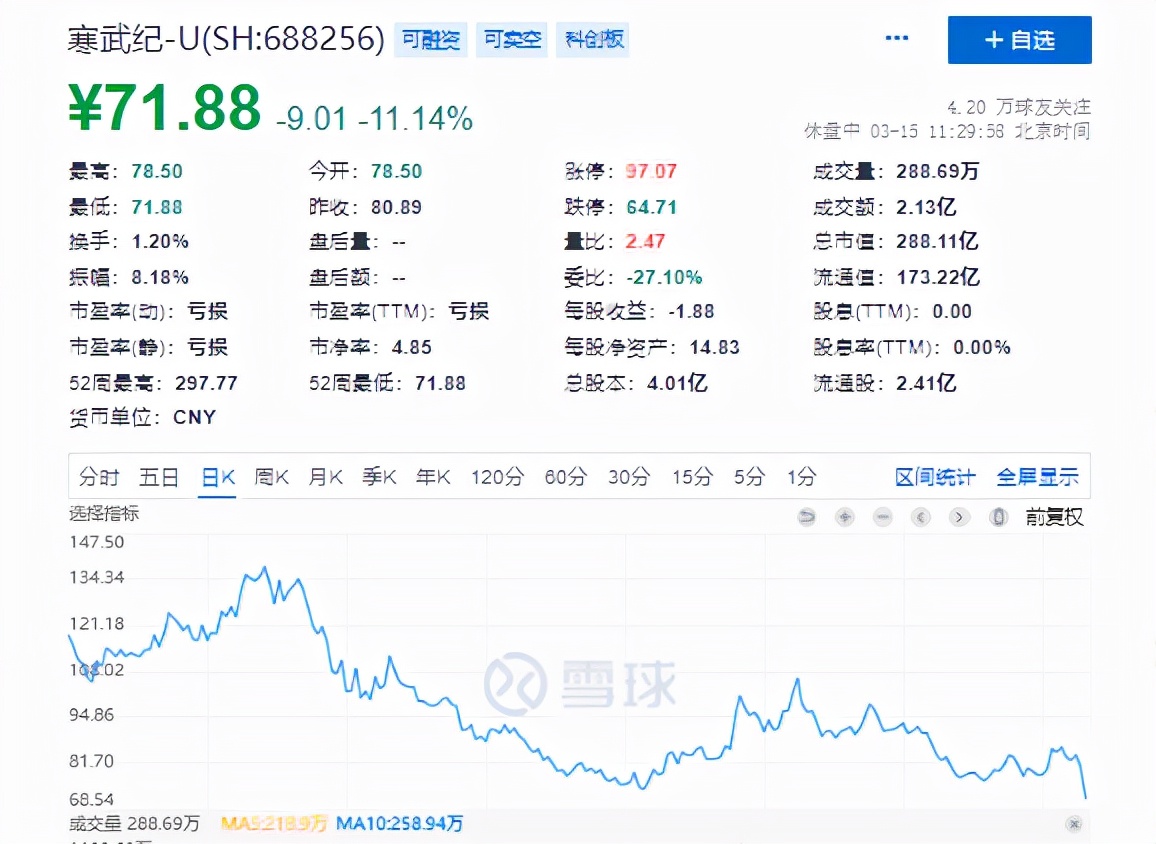
Task: Click the chart icon beside 前复权
Action: pos(998,517)
